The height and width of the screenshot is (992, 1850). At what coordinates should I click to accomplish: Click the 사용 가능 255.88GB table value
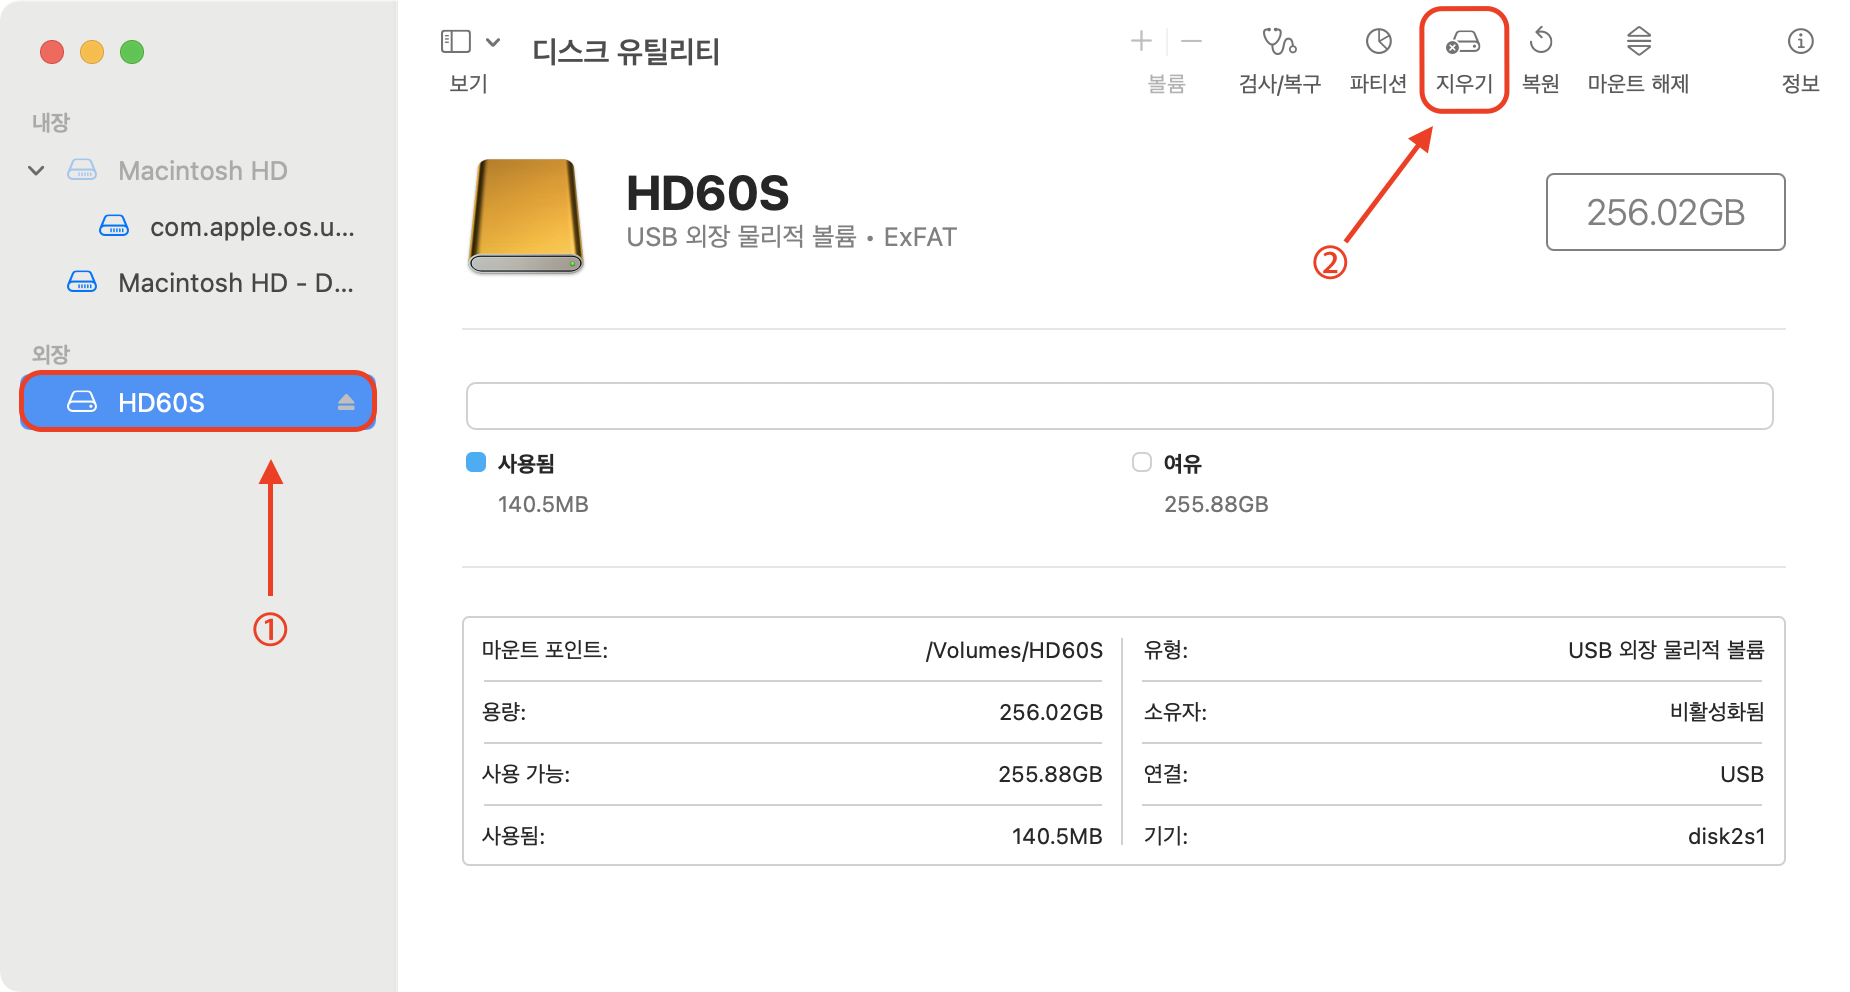(1050, 774)
